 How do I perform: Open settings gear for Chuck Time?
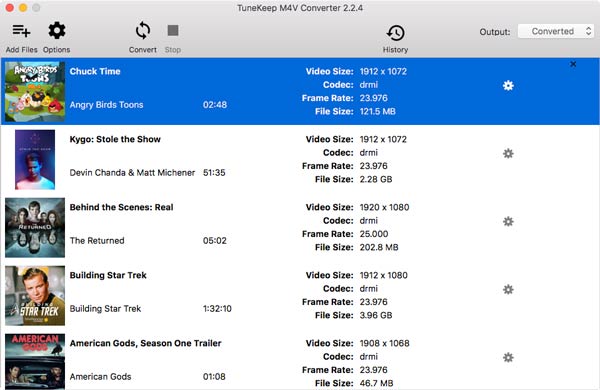[x=508, y=85]
